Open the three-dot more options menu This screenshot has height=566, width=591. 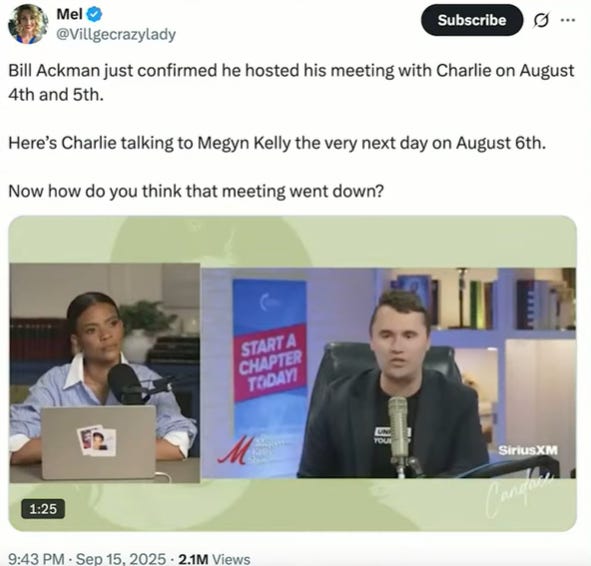click(568, 20)
